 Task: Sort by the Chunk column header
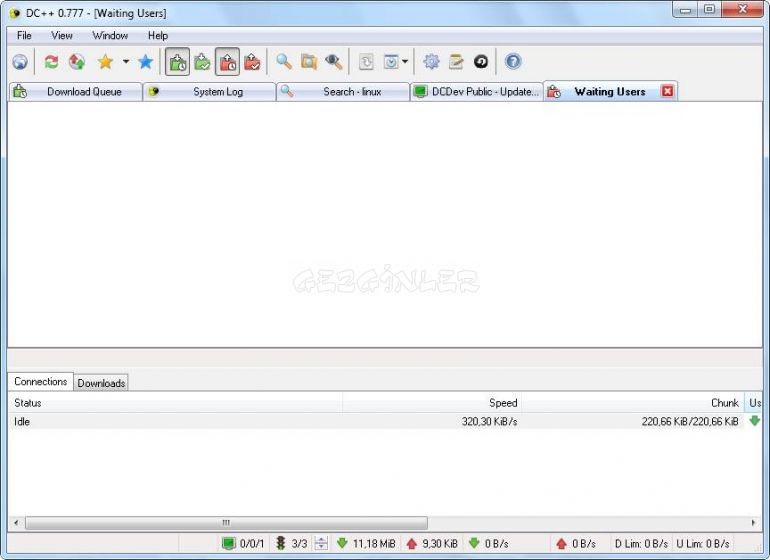coord(632,403)
